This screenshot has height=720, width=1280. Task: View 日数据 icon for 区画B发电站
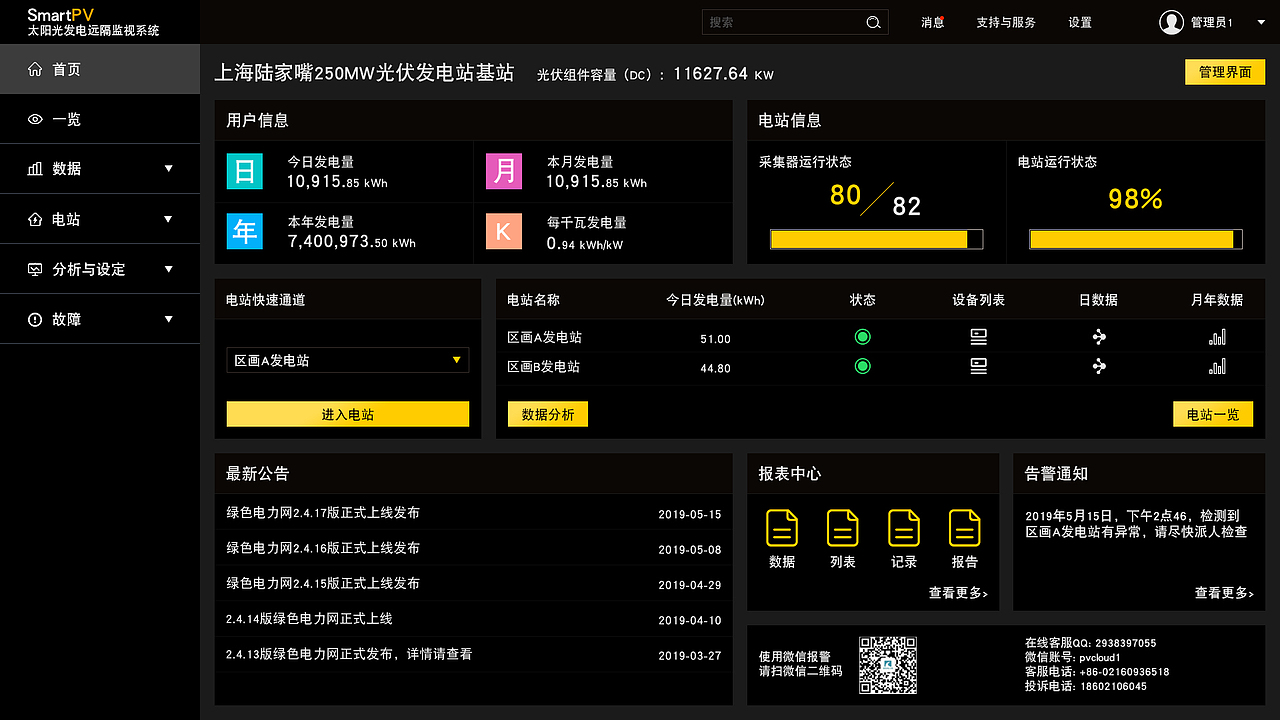[1099, 366]
